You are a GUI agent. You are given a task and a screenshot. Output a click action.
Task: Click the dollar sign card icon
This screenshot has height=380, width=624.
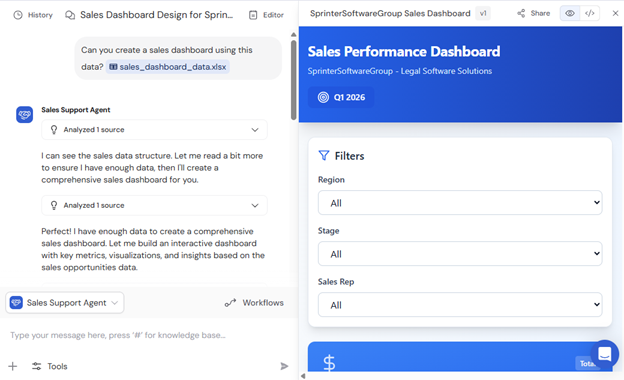329,363
